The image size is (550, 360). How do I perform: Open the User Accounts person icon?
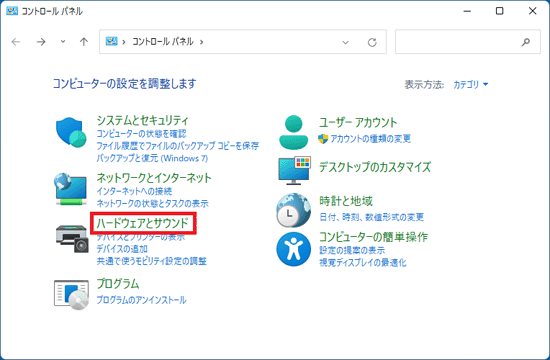pyautogui.click(x=294, y=132)
